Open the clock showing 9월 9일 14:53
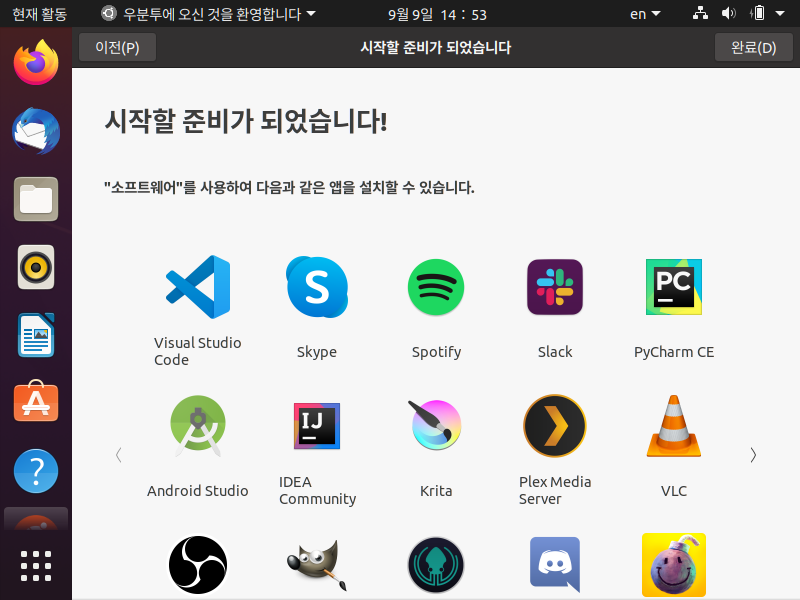This screenshot has width=800, height=600. [x=437, y=14]
